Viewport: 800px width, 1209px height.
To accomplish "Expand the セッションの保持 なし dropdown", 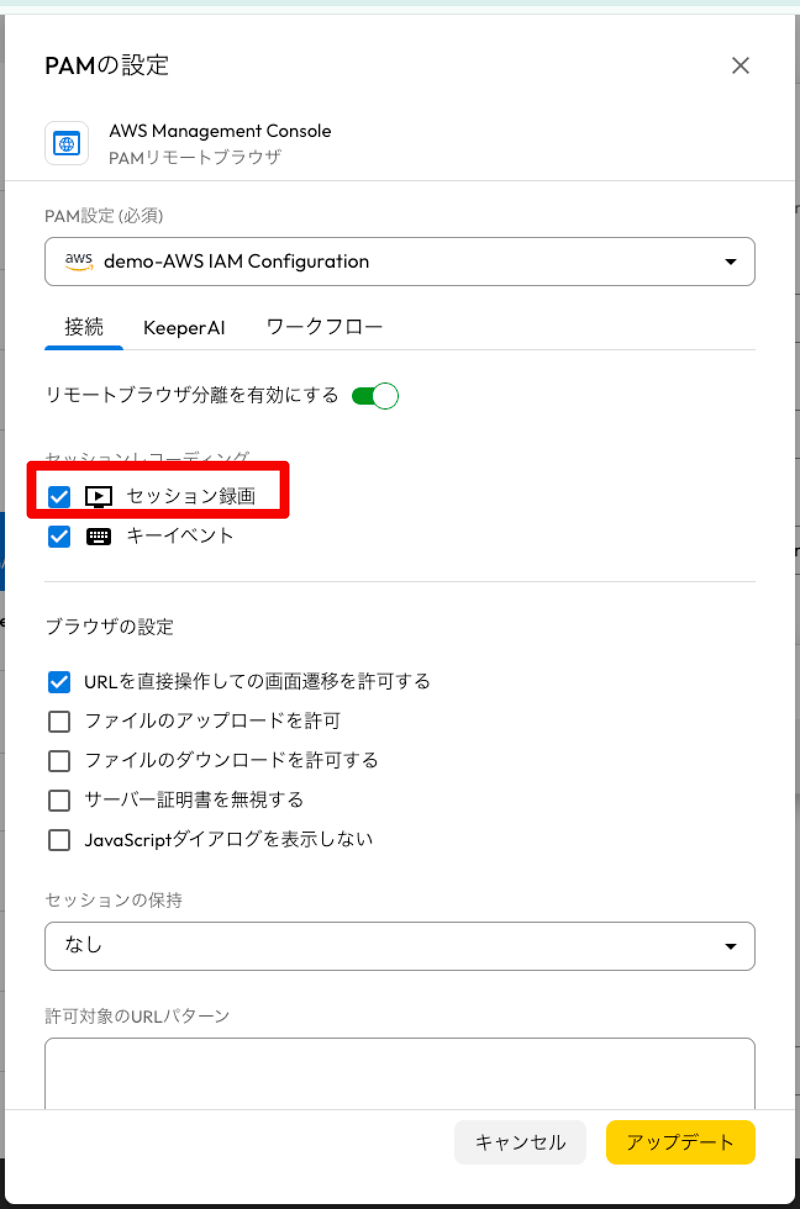I will pos(400,946).
